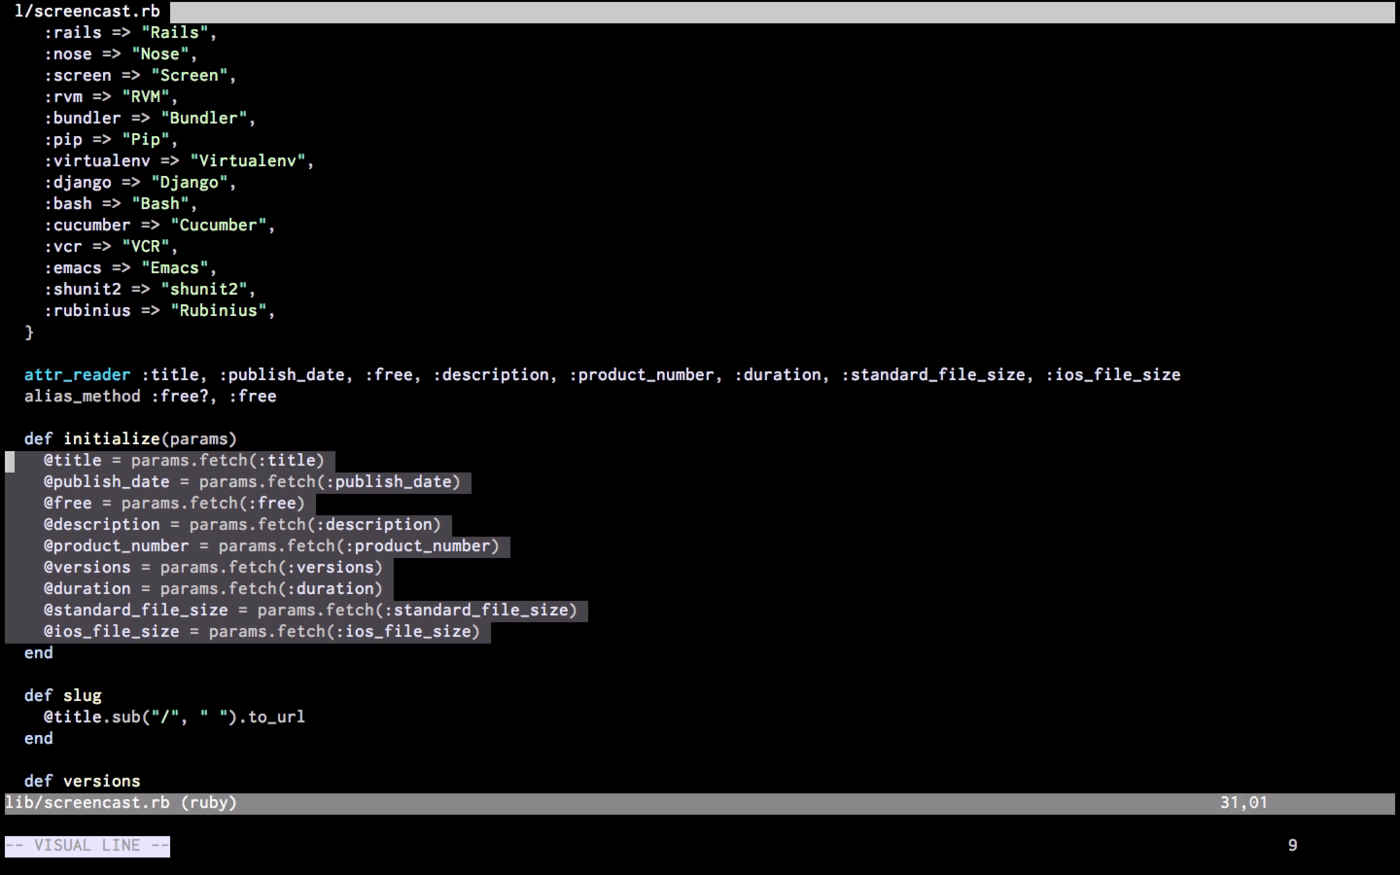This screenshot has width=1400, height=875.
Task: Click the :shunit2 => "shunit2" line
Action: (150, 289)
